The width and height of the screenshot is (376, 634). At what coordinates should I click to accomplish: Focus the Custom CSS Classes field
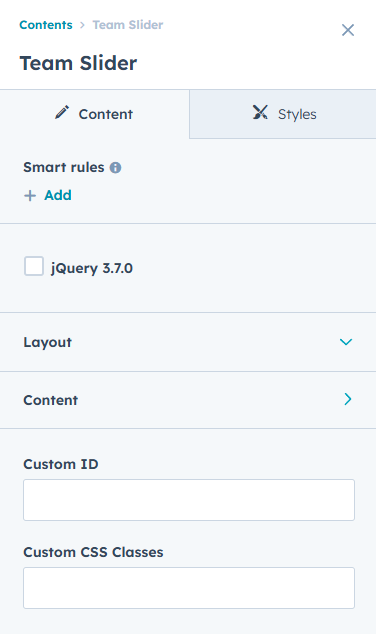tap(189, 588)
